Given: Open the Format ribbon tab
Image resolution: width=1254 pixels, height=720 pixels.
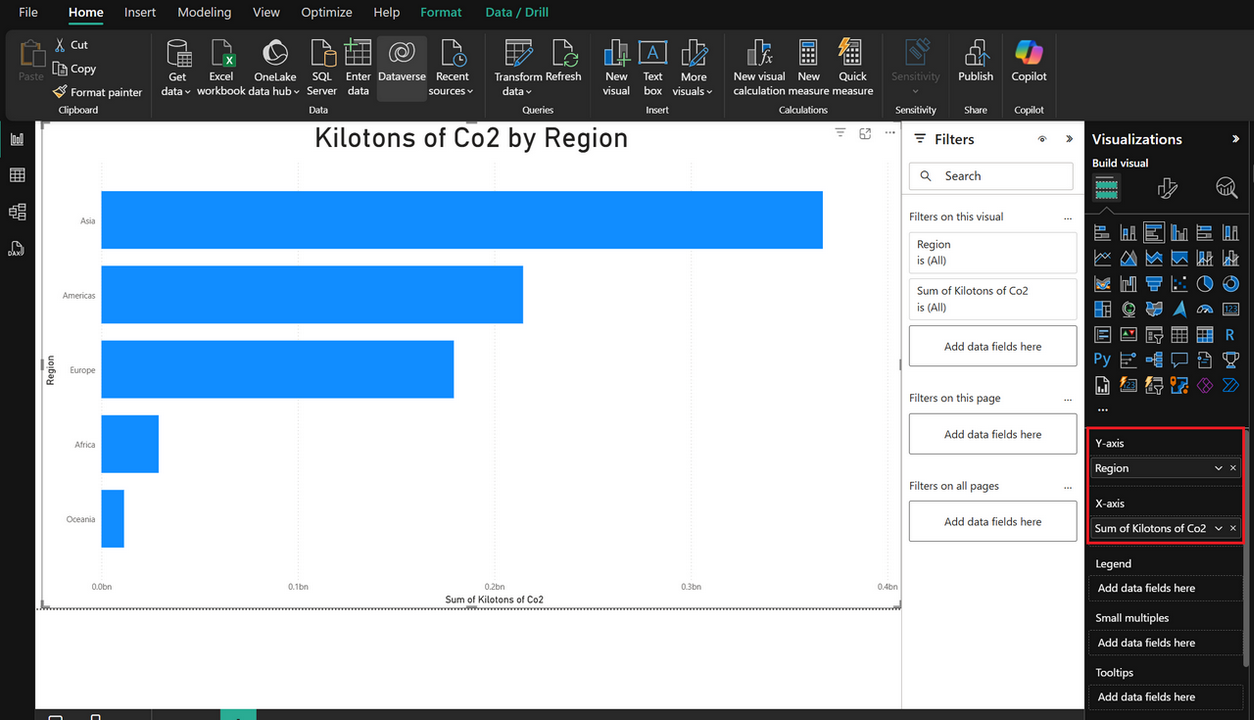Looking at the screenshot, I should pos(441,12).
